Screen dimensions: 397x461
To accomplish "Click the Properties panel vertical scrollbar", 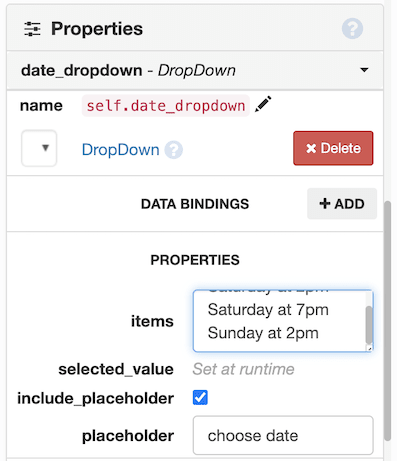I will pos(387,321).
